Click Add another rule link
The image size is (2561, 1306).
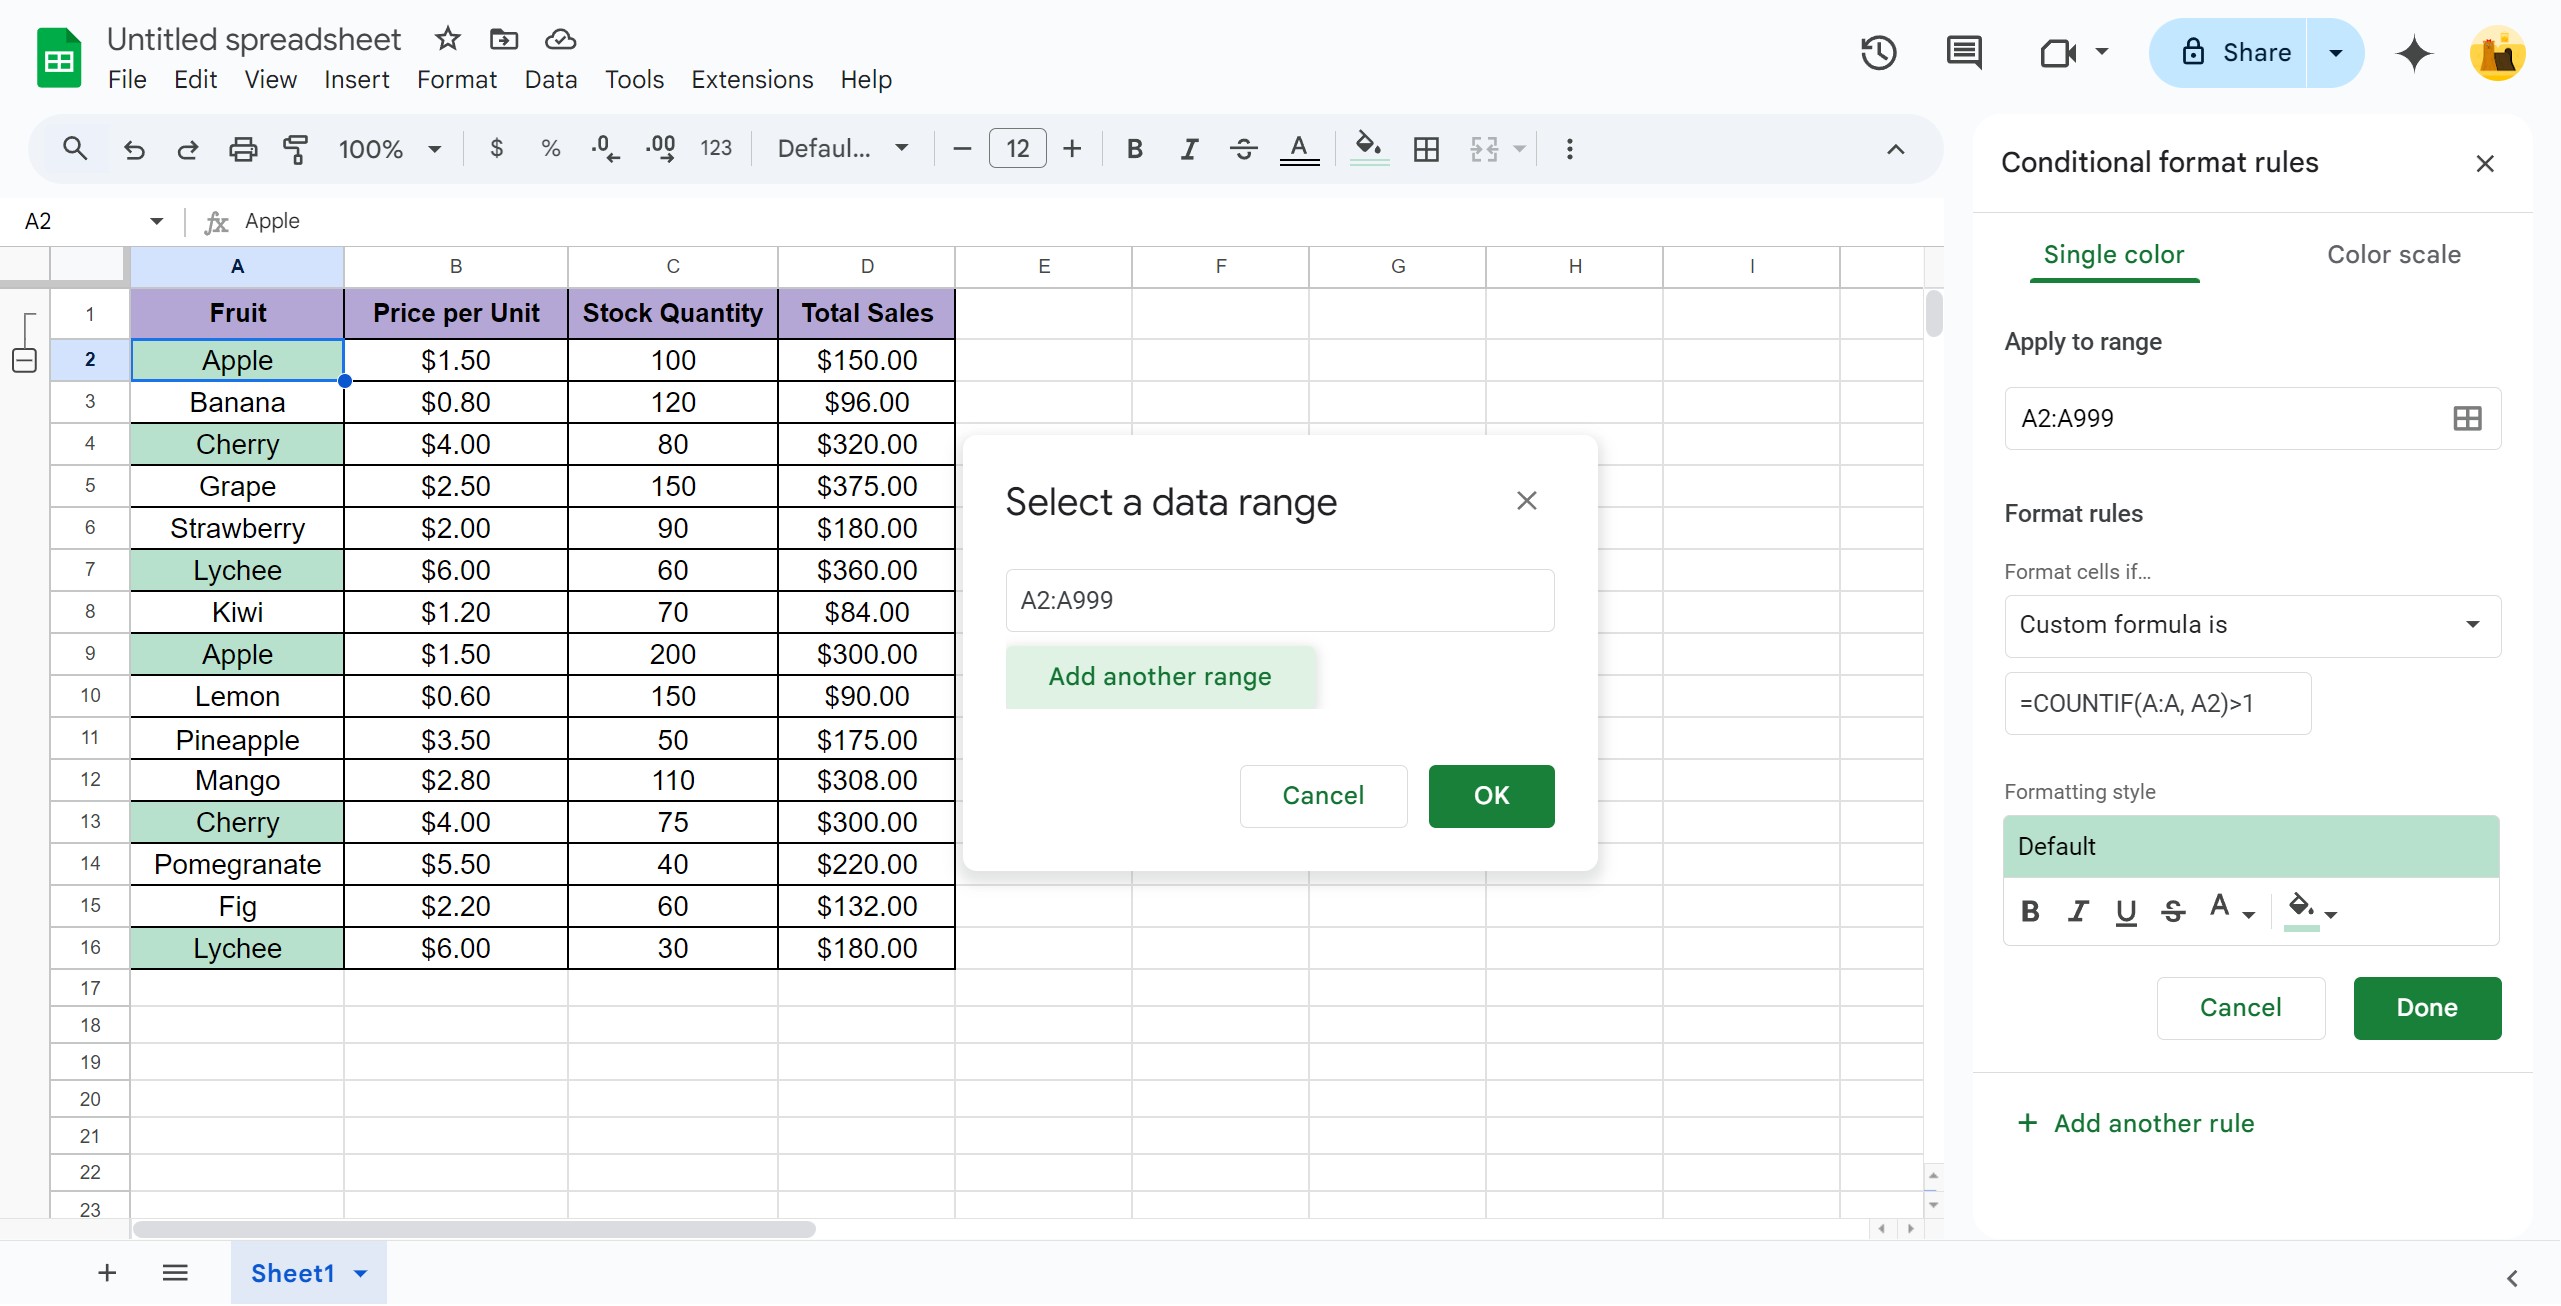pos(2136,1123)
